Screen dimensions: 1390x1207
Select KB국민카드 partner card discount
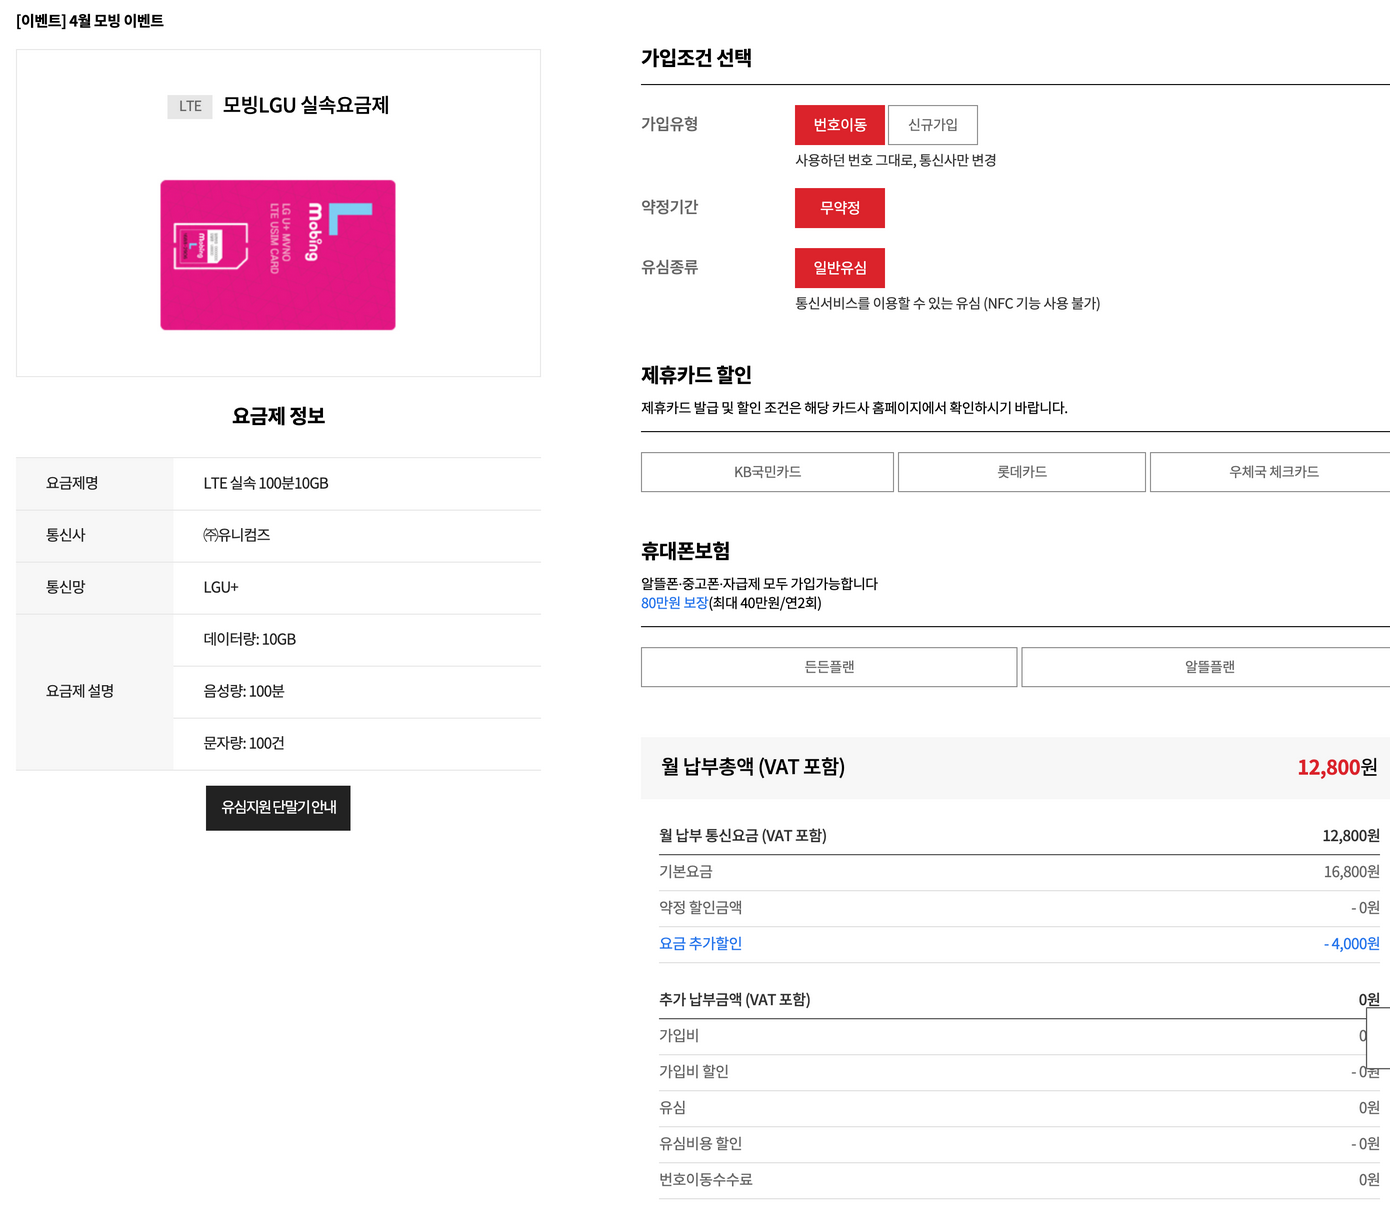(x=767, y=472)
